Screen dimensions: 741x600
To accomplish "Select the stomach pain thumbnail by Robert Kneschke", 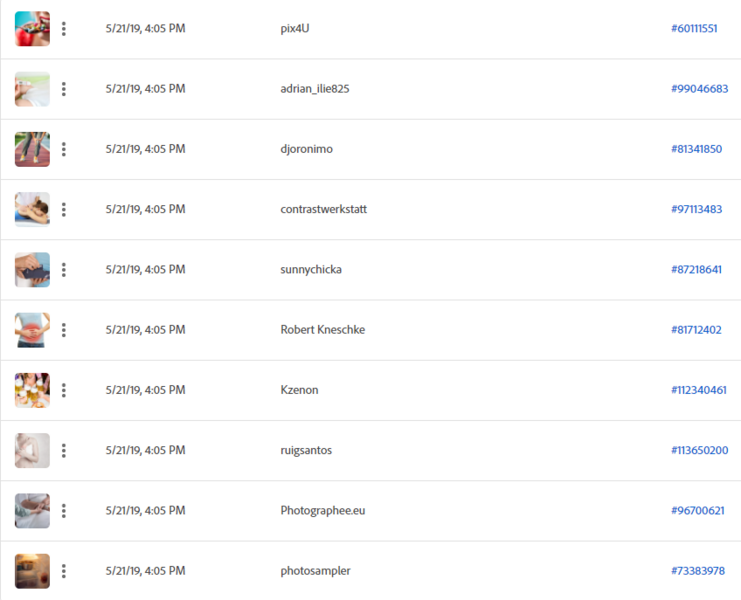I will (32, 330).
